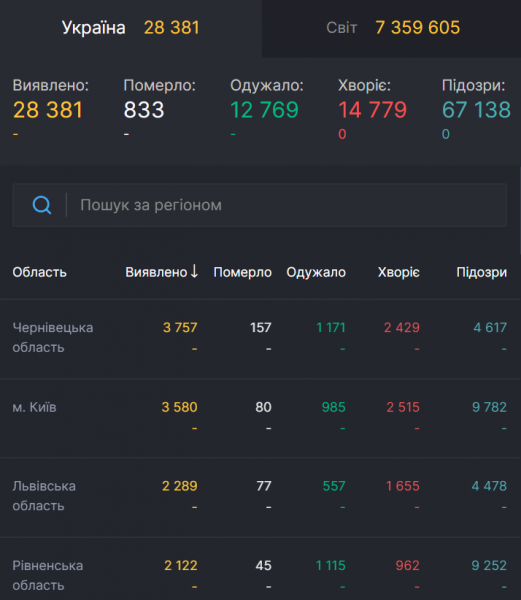Click the 962 sick cell for Рівненська
Viewport: 521px width, 600px height.
click(407, 566)
